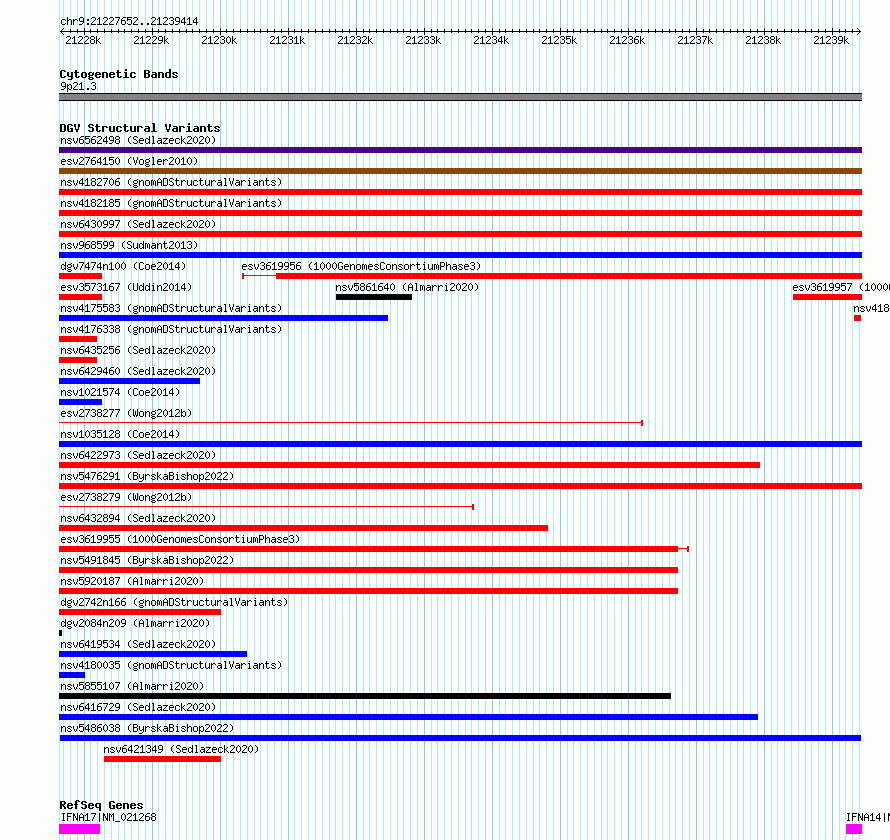The height and width of the screenshot is (840, 890).
Task: Click nsv5486038 (ByrskaBishop2022) label
Action: click(147, 728)
